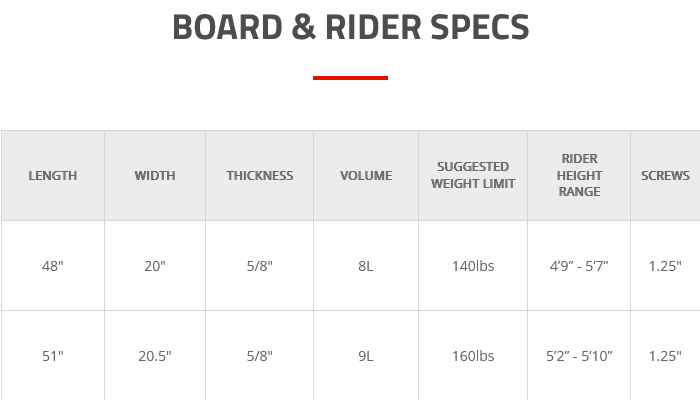Select the LENGTH column header
Image resolution: width=700 pixels, height=400 pixels.
pyautogui.click(x=53, y=175)
